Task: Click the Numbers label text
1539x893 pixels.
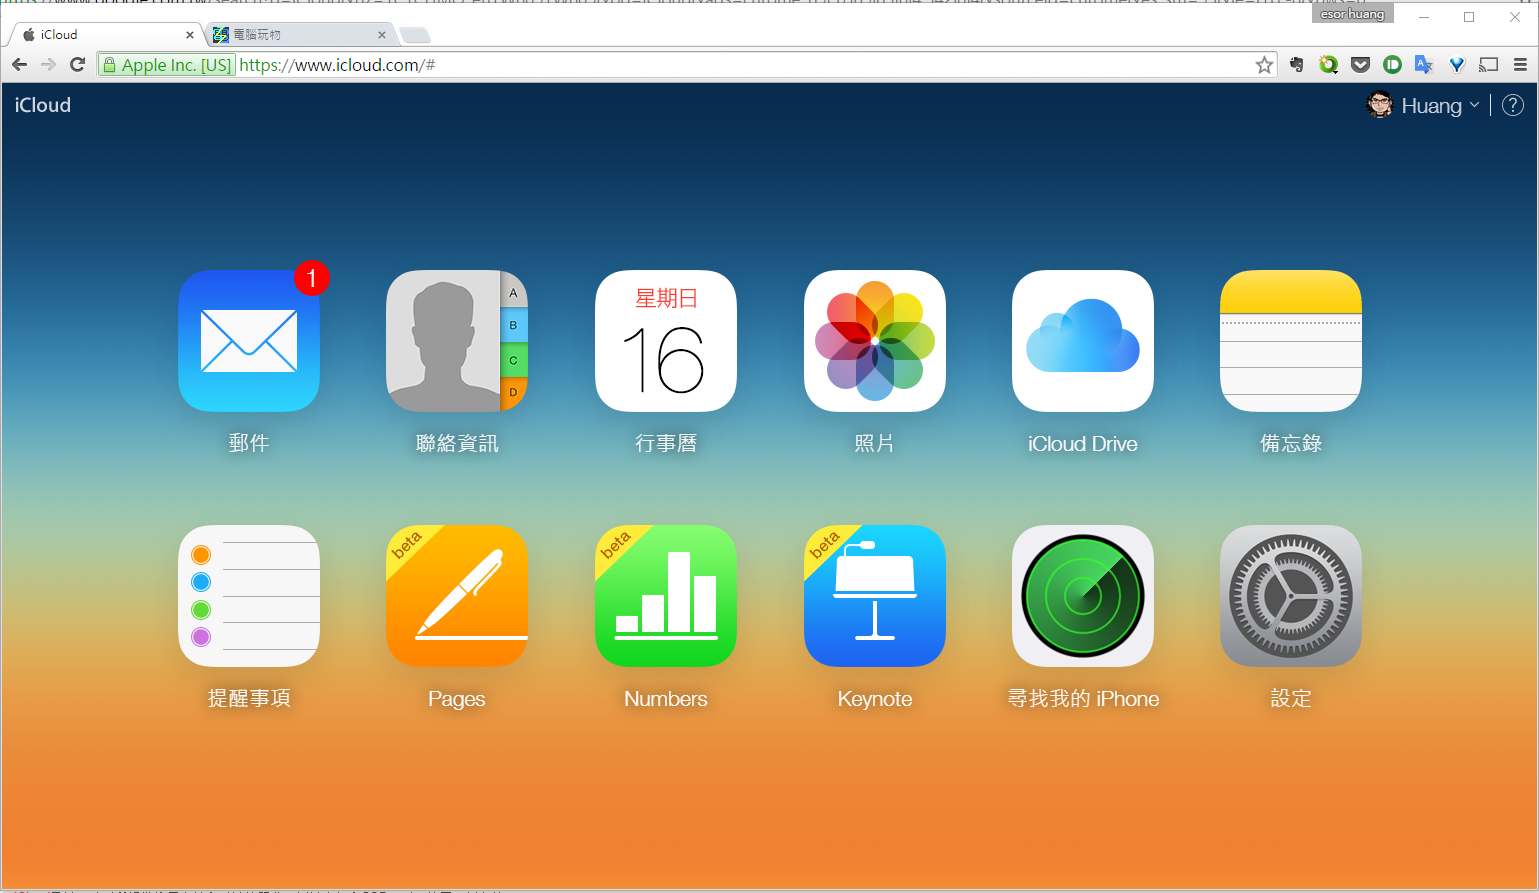Action: [x=666, y=699]
